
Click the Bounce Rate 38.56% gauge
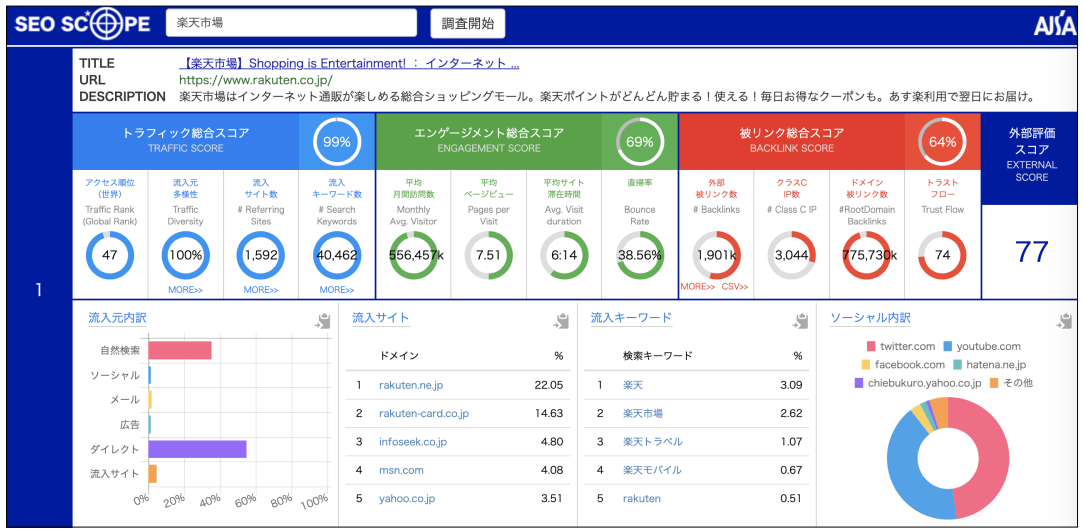coord(639,255)
